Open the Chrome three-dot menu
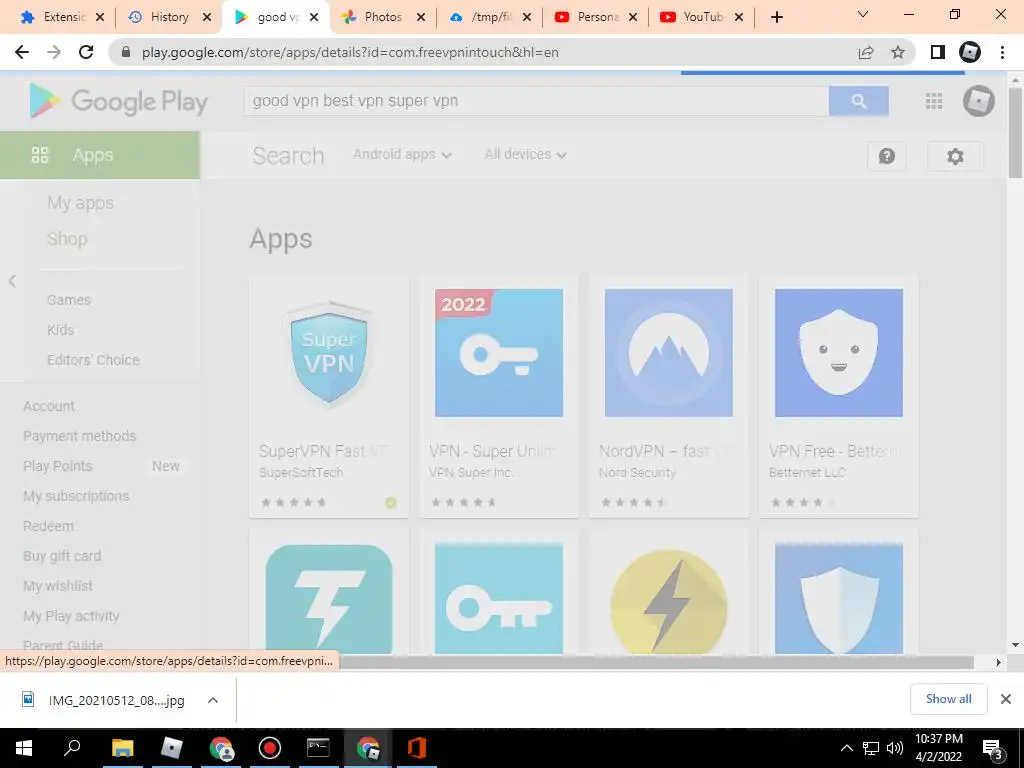Viewport: 1024px width, 768px height. coord(1002,52)
